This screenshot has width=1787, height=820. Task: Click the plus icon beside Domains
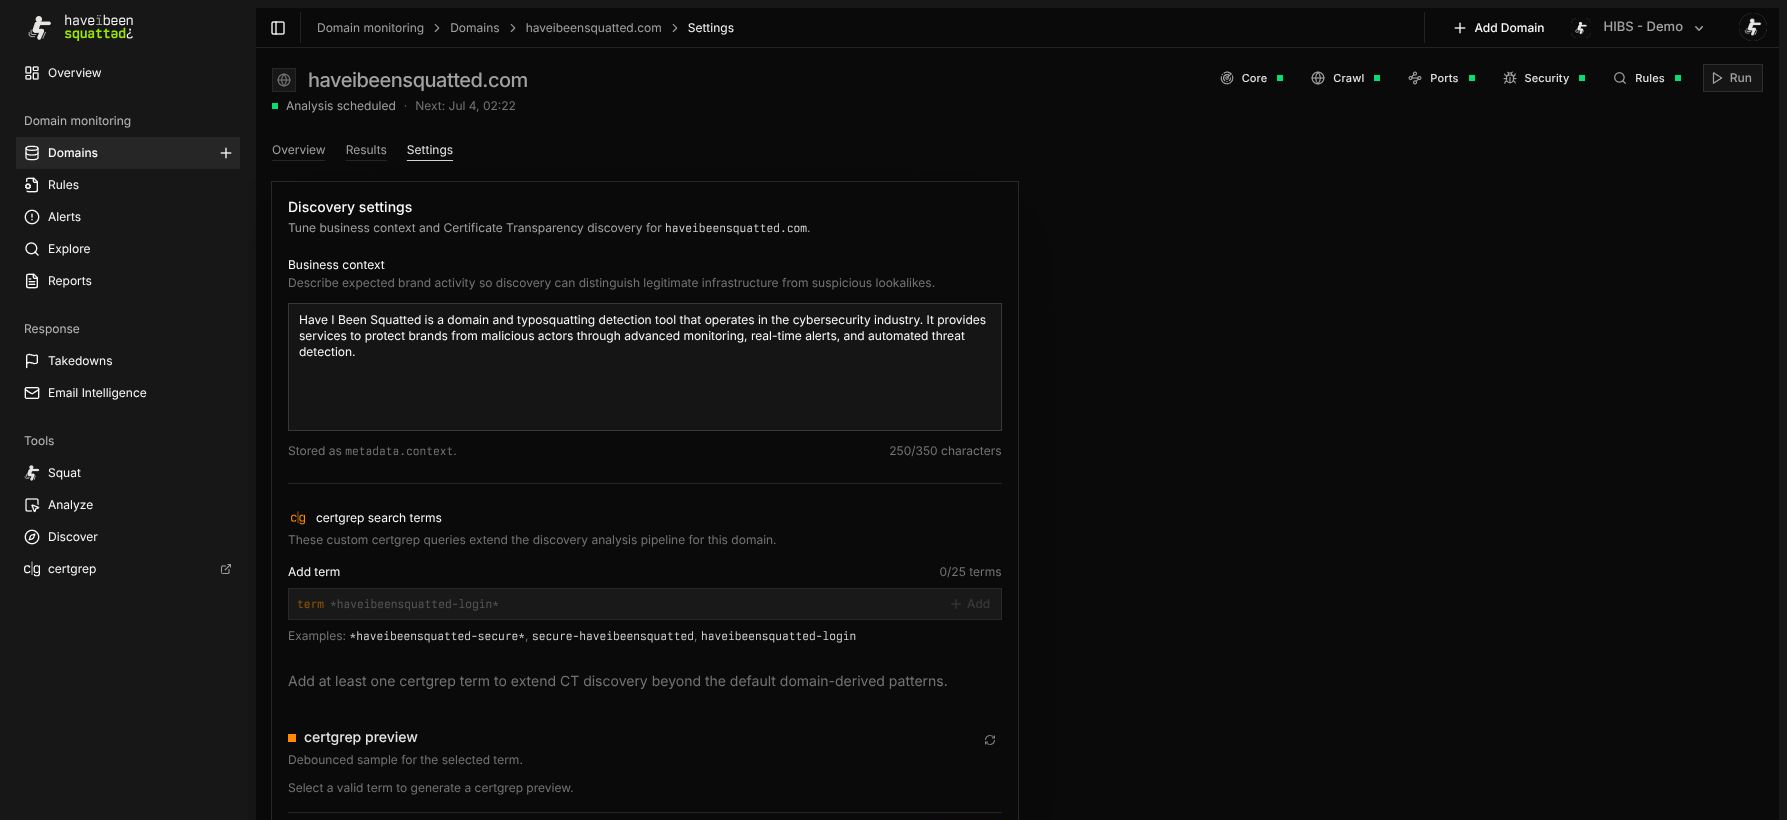point(226,153)
